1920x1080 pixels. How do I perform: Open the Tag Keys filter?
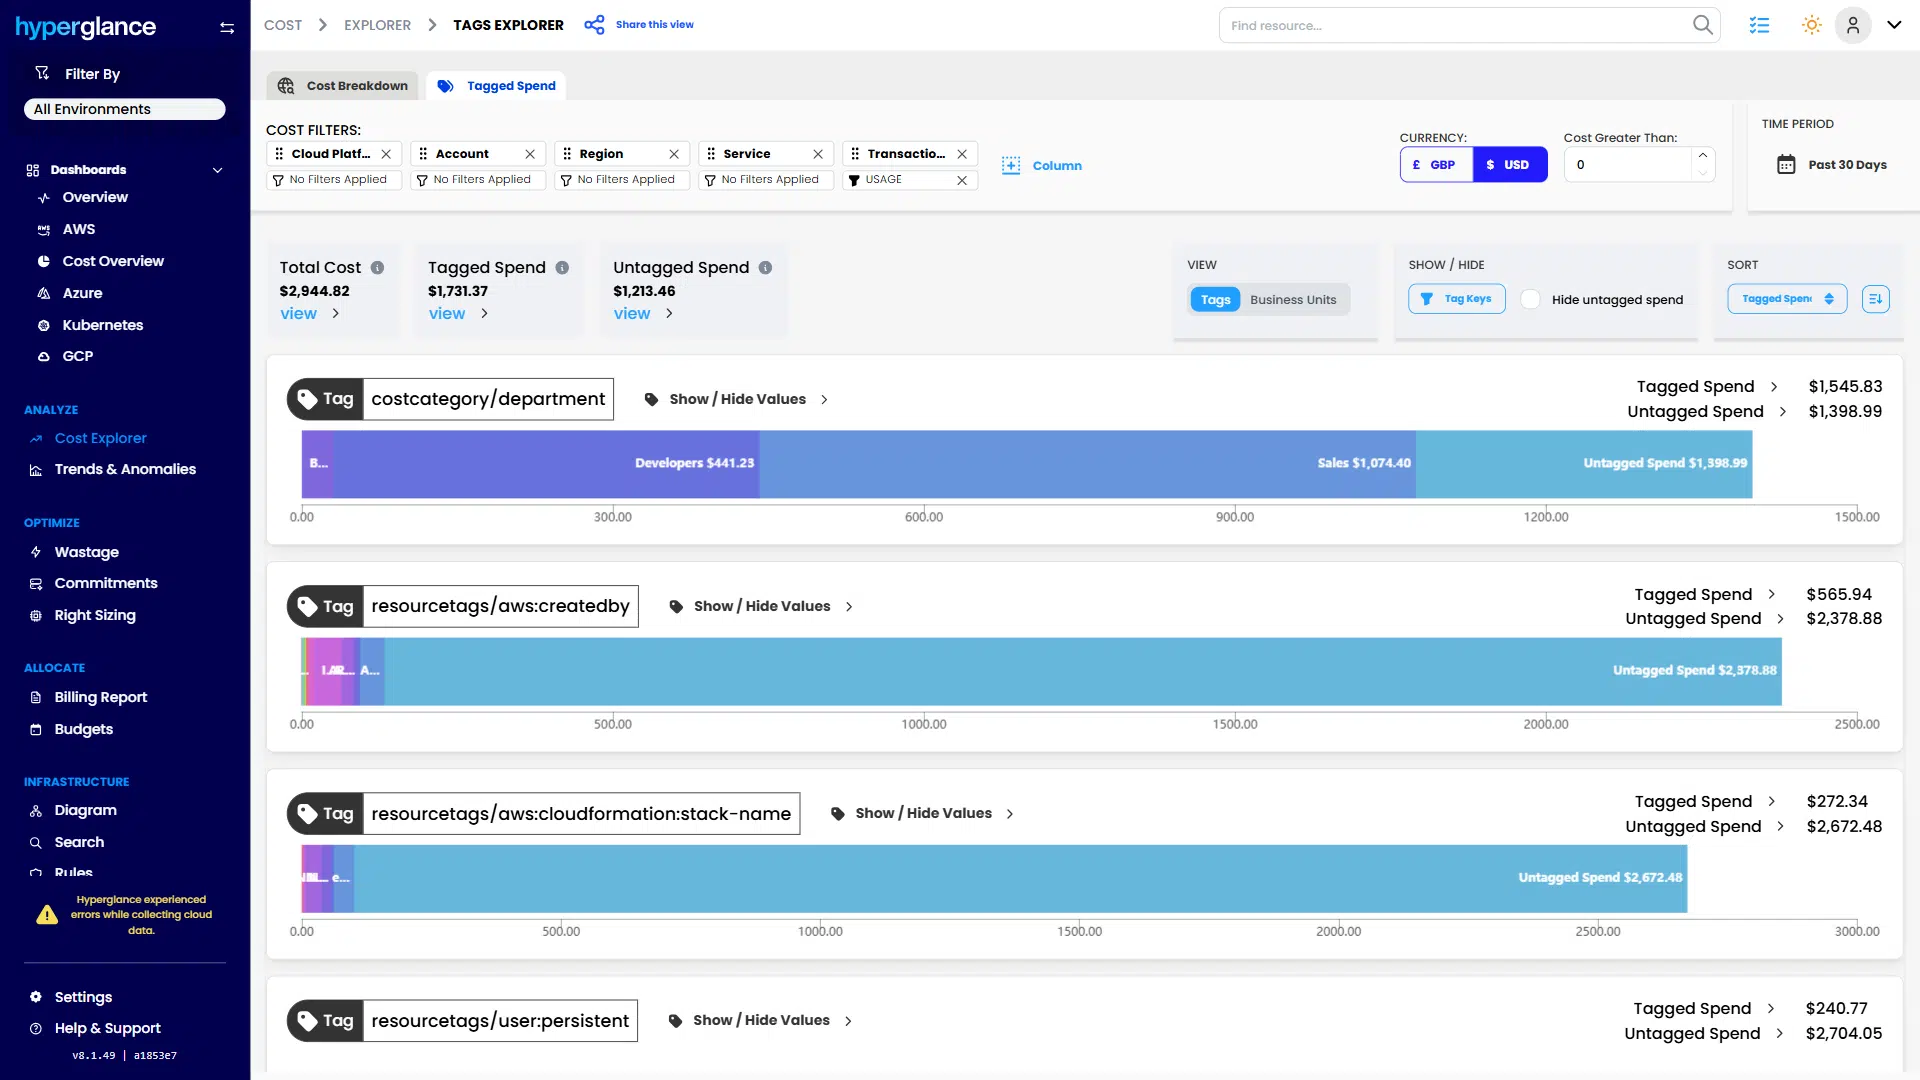point(1456,298)
